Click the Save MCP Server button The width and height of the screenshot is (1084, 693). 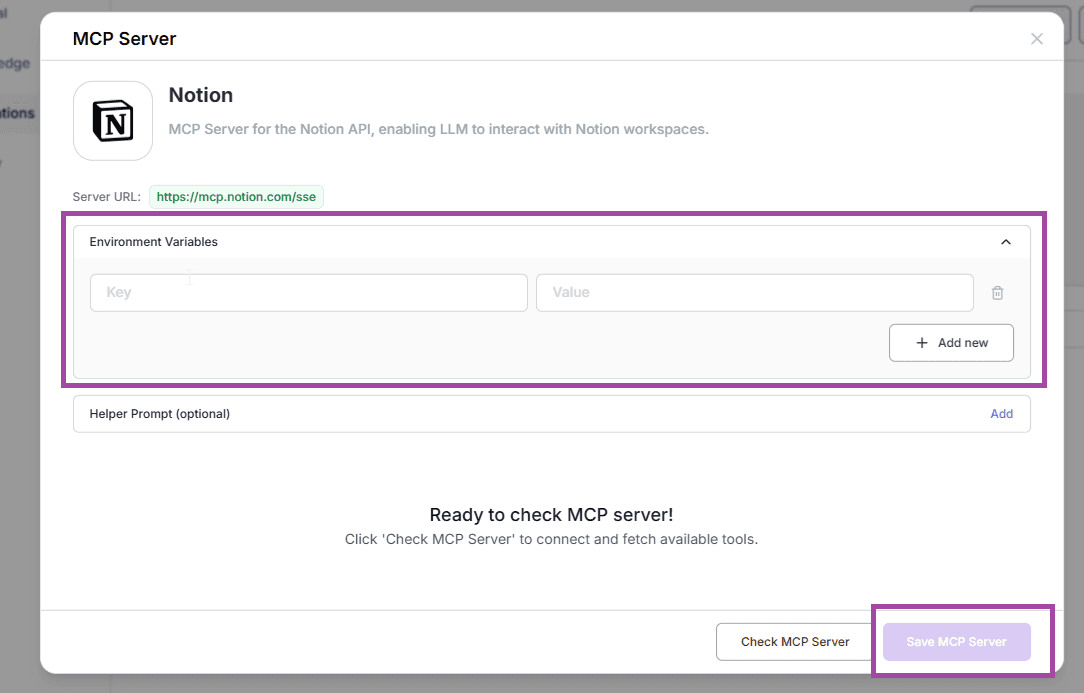(956, 642)
